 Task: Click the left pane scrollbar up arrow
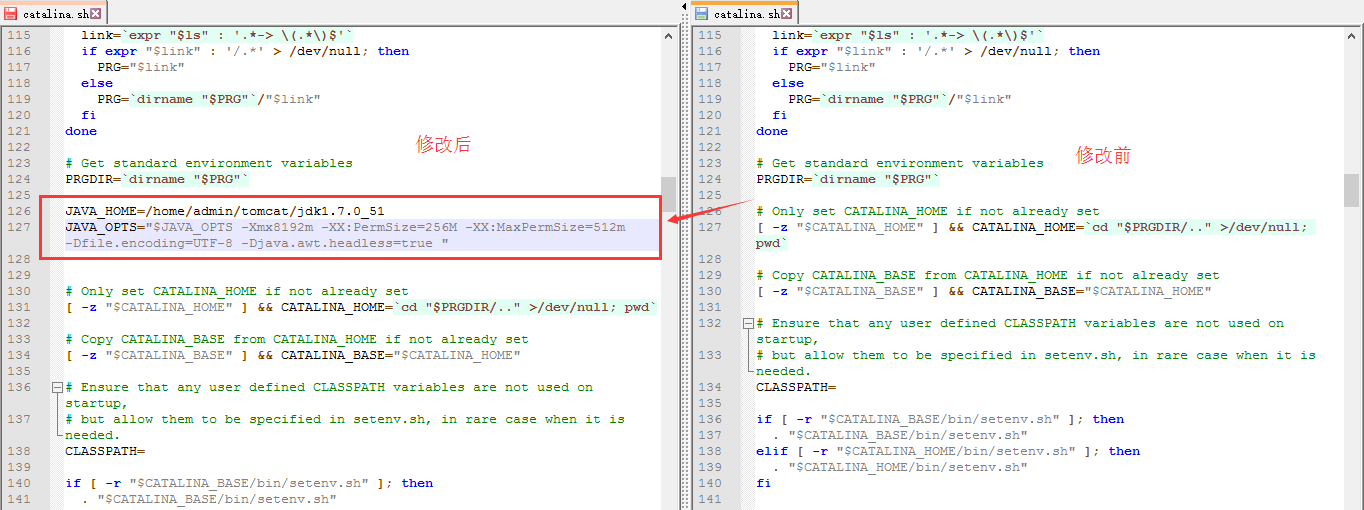[669, 35]
